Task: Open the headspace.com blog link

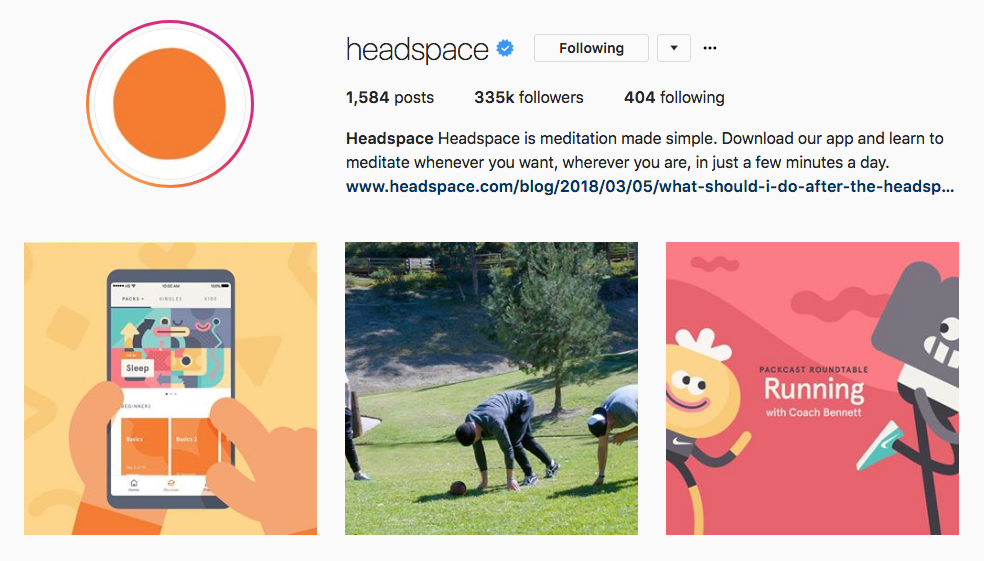Action: (650, 186)
